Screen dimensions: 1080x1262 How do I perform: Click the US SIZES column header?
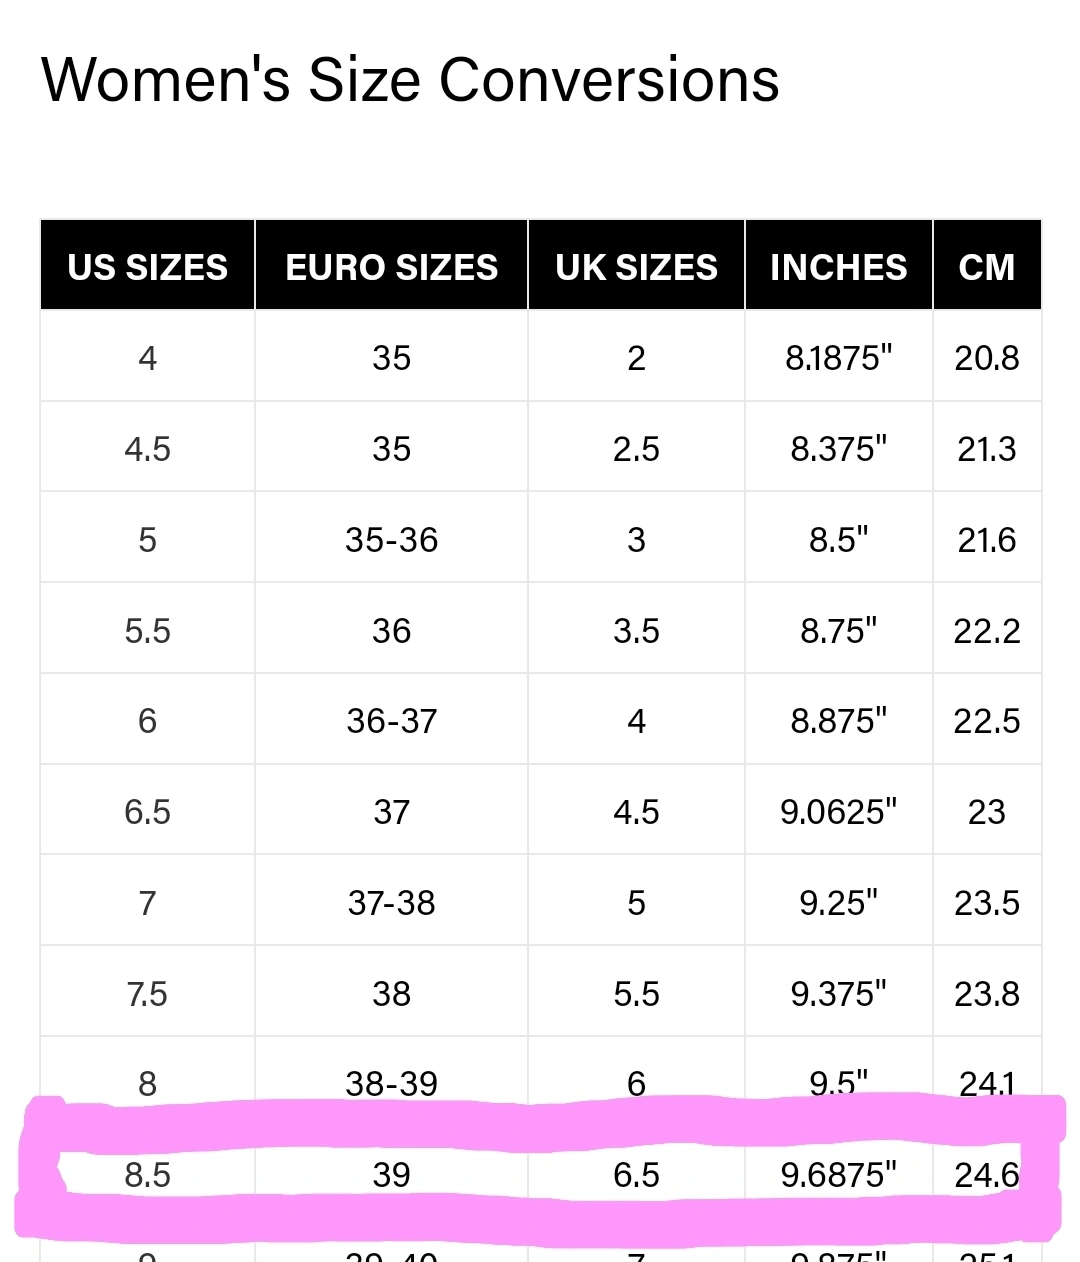148,266
